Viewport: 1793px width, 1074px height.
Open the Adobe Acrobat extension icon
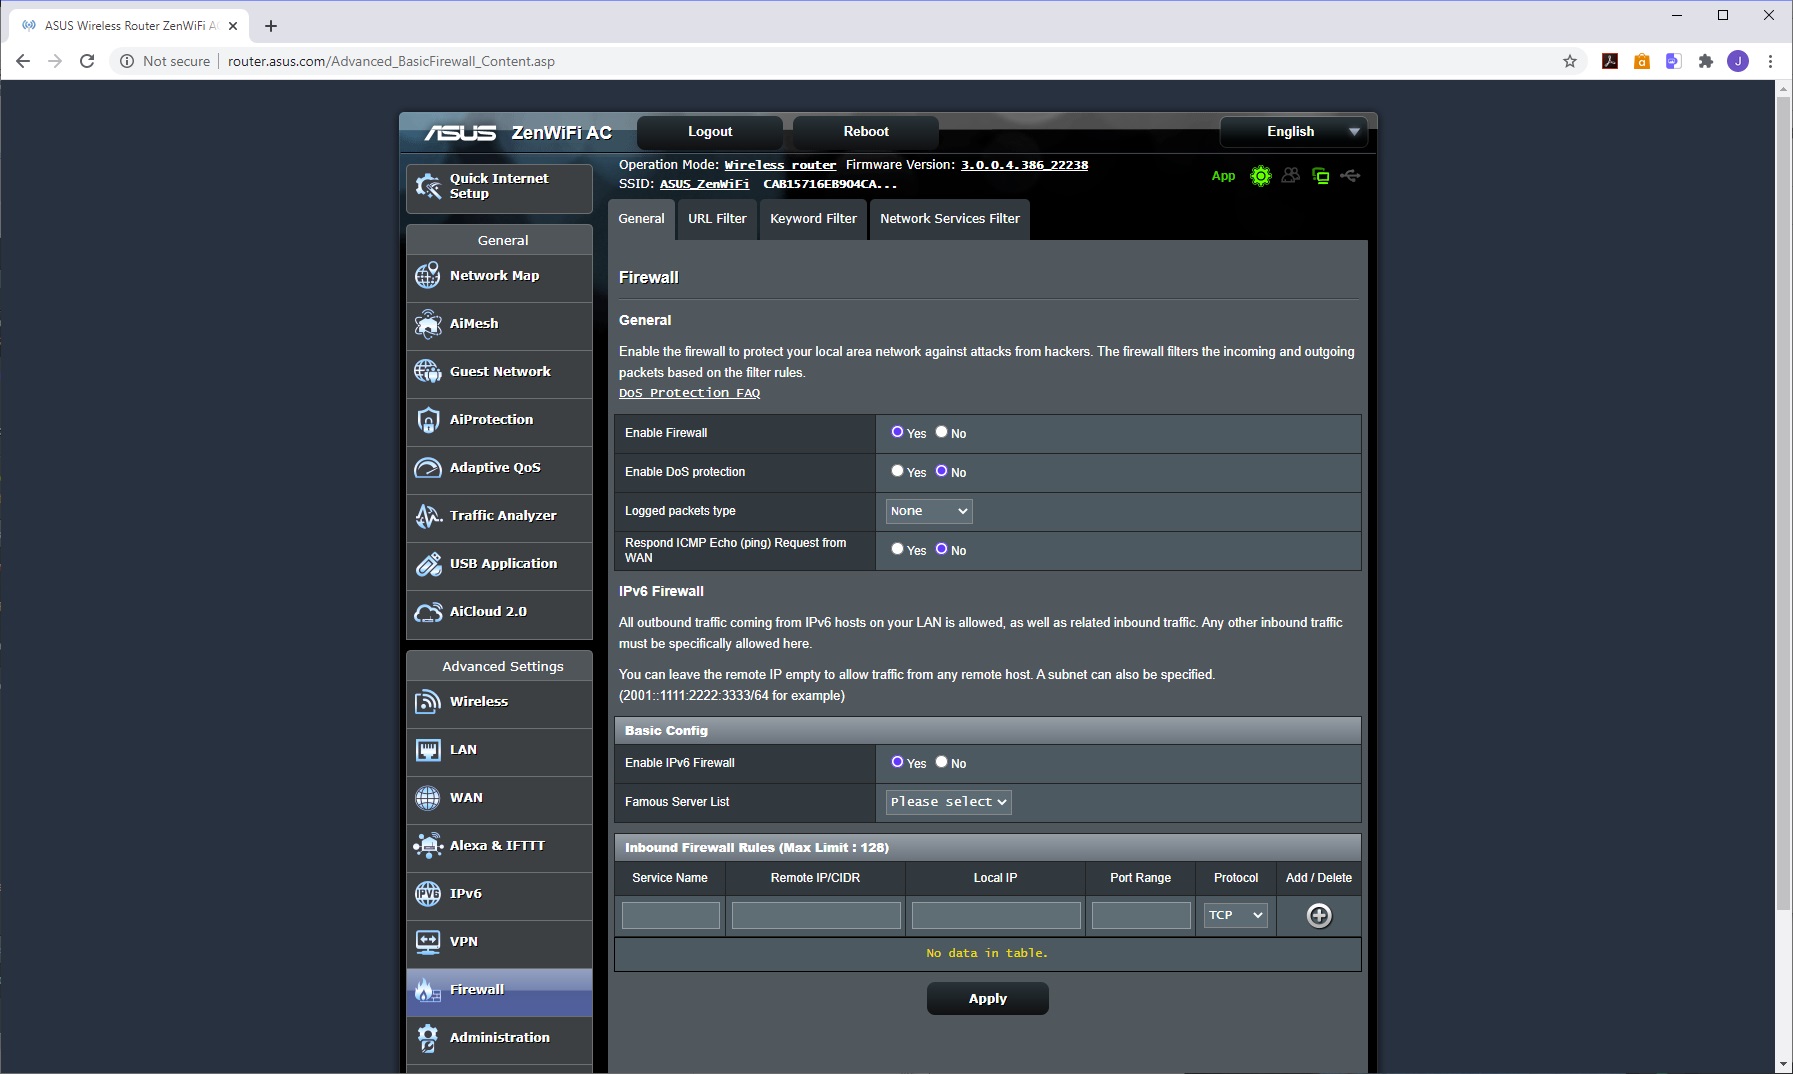pyautogui.click(x=1610, y=61)
